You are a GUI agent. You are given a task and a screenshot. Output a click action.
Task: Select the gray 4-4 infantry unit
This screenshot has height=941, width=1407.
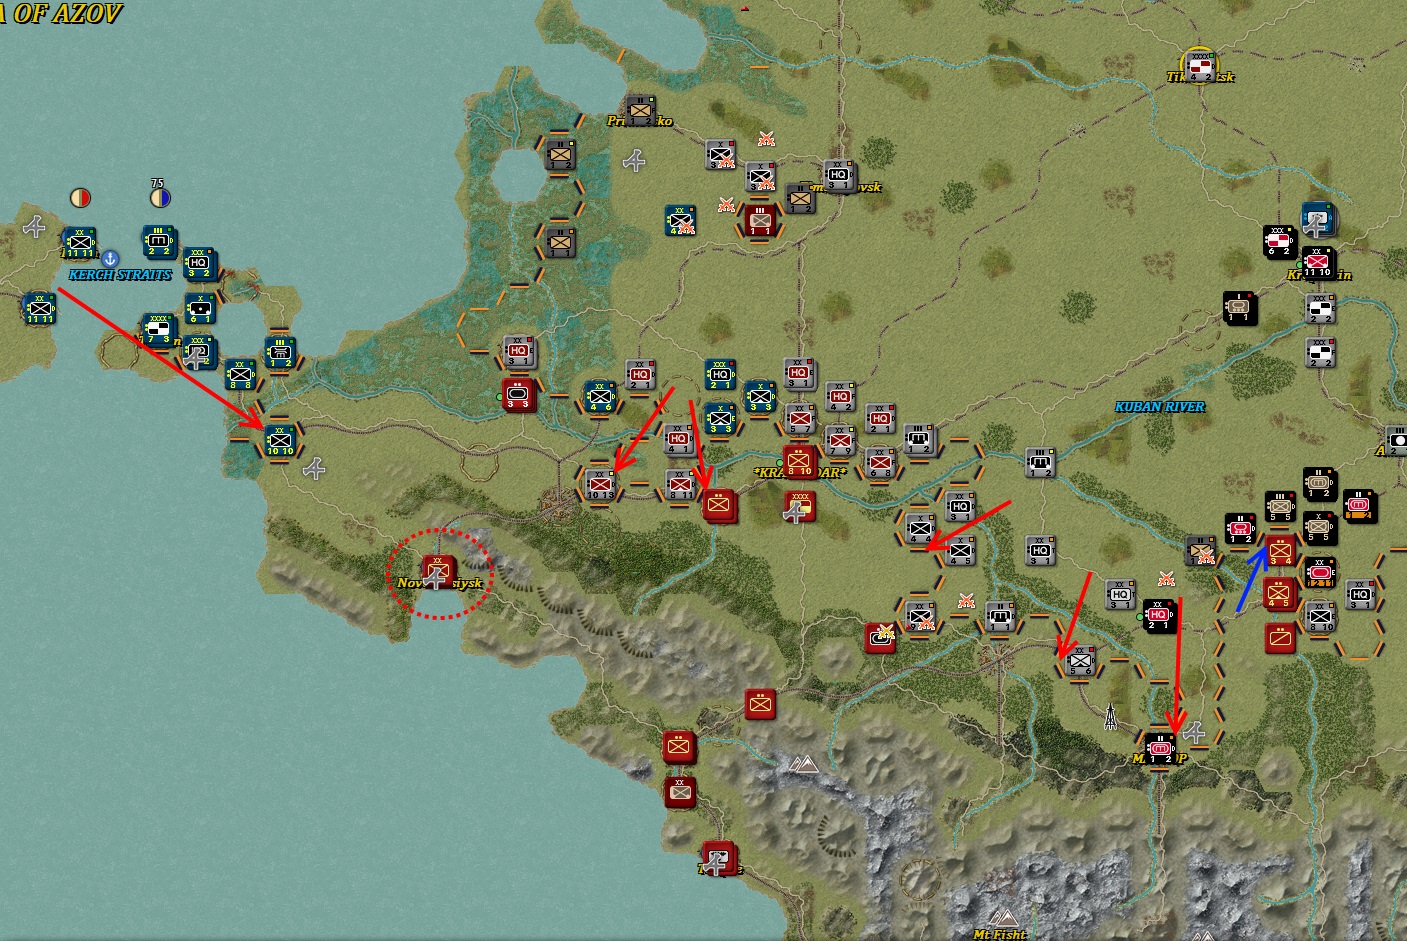(x=919, y=527)
